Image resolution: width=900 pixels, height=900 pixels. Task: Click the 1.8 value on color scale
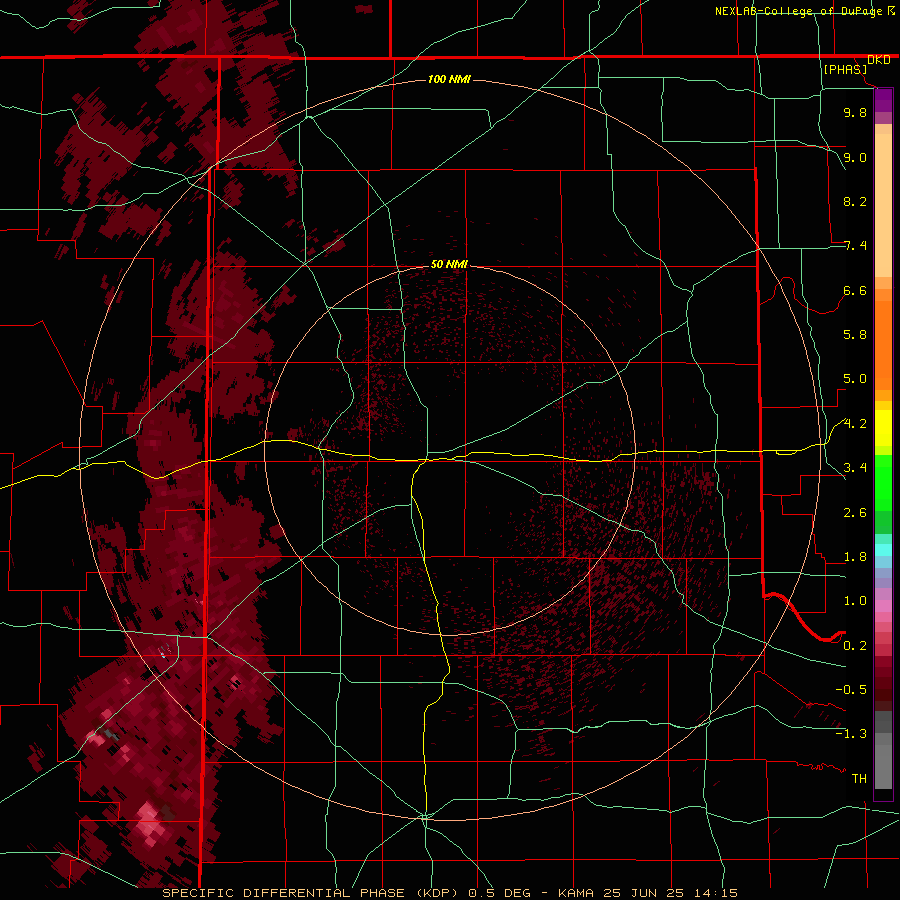tap(855, 557)
